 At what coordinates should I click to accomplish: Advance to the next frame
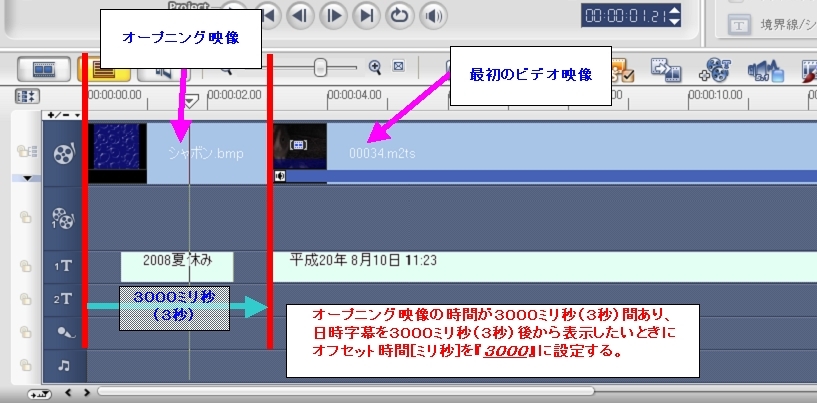click(x=333, y=16)
